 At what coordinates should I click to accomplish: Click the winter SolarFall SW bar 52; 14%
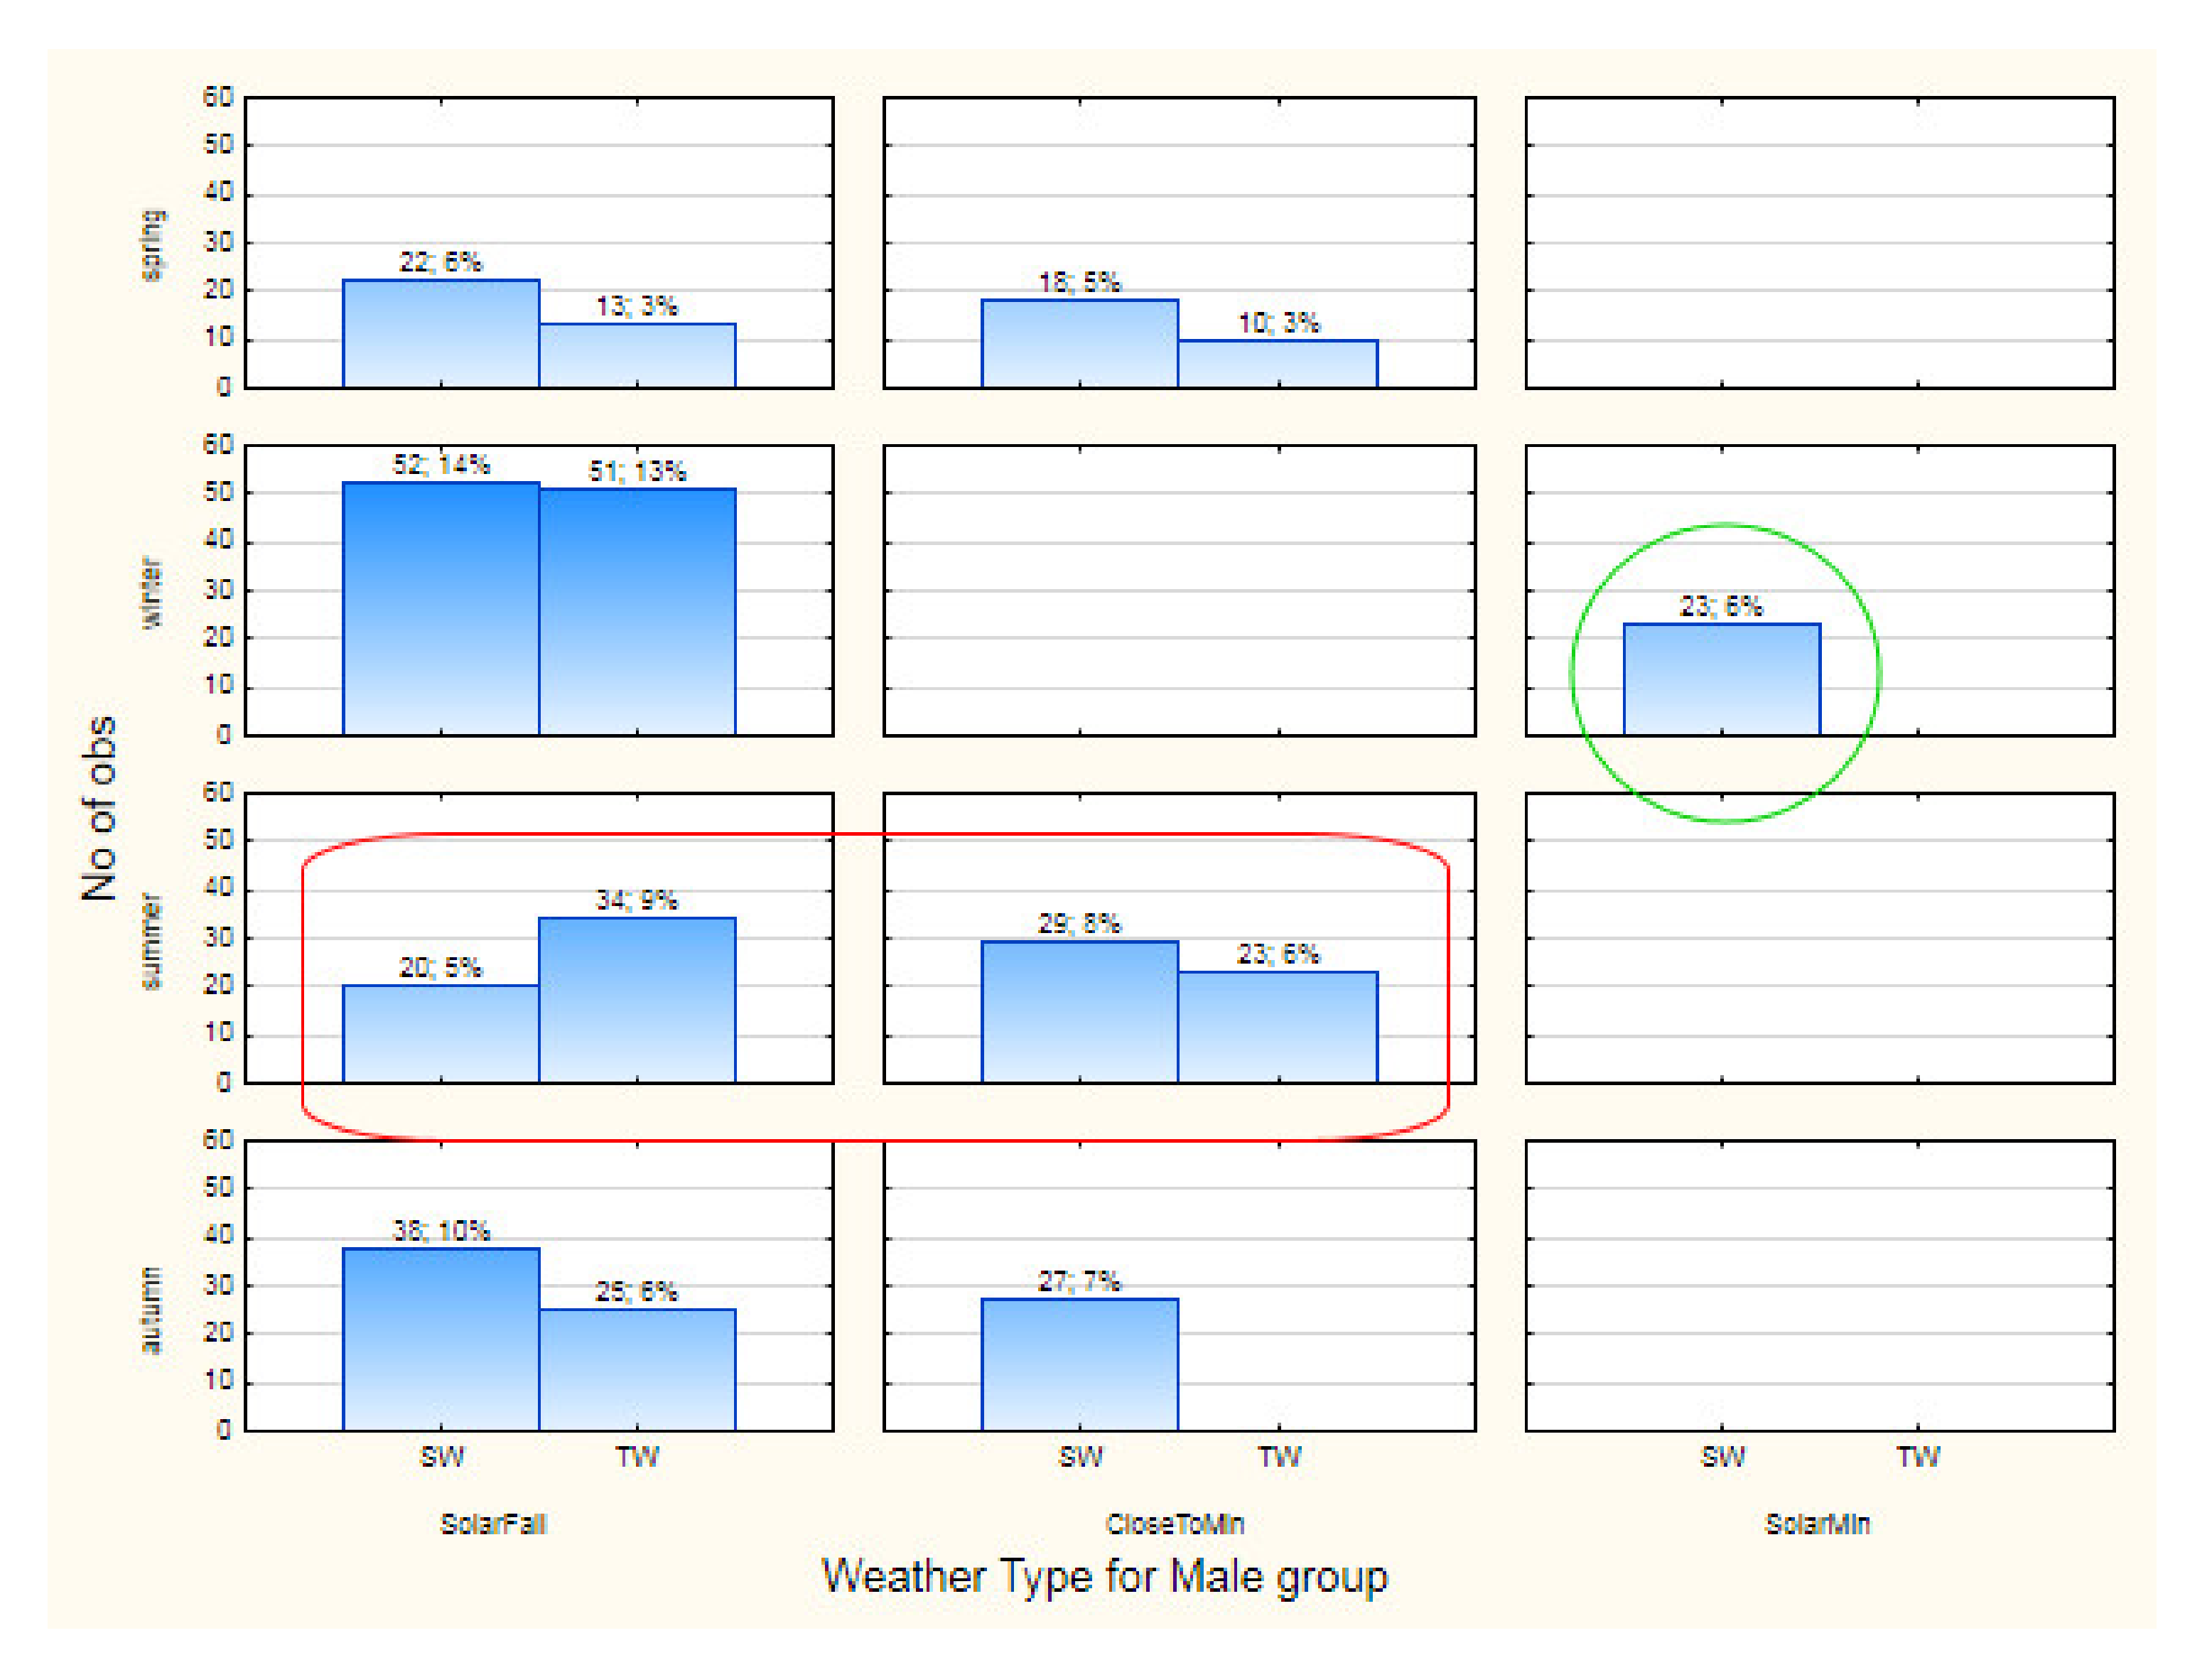(x=441, y=609)
